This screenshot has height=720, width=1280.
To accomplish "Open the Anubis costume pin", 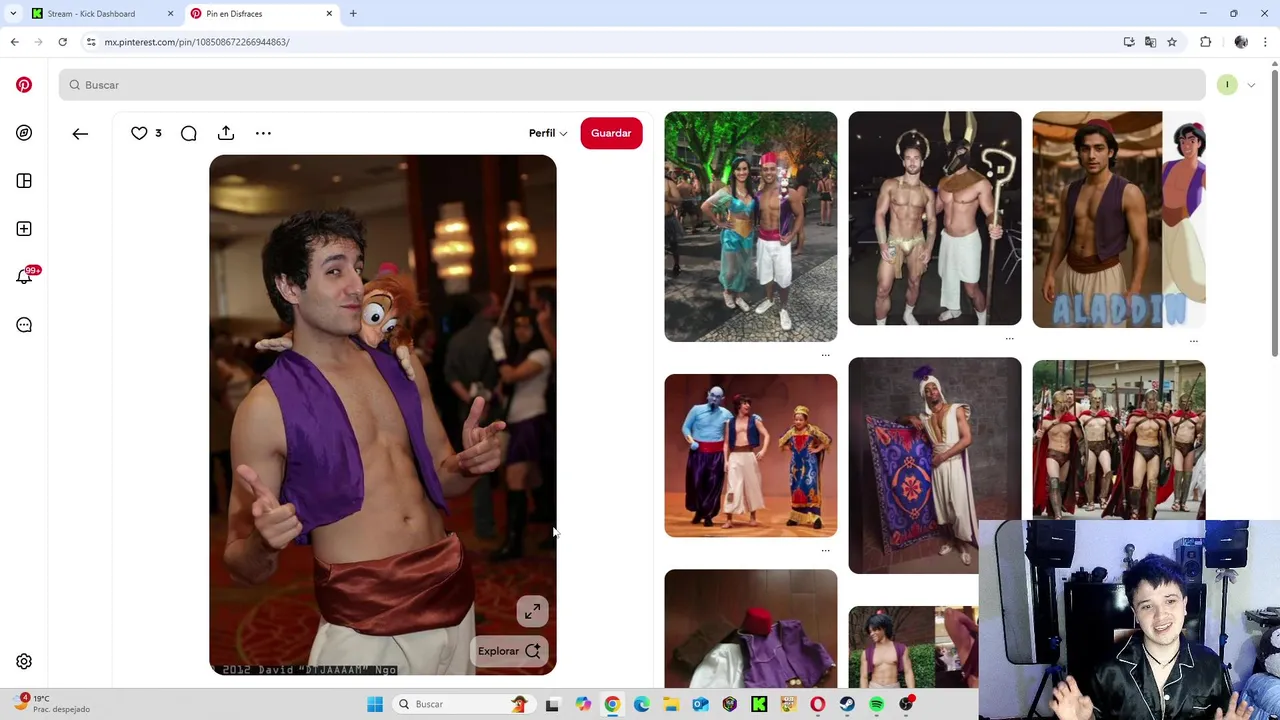I will pyautogui.click(x=935, y=219).
